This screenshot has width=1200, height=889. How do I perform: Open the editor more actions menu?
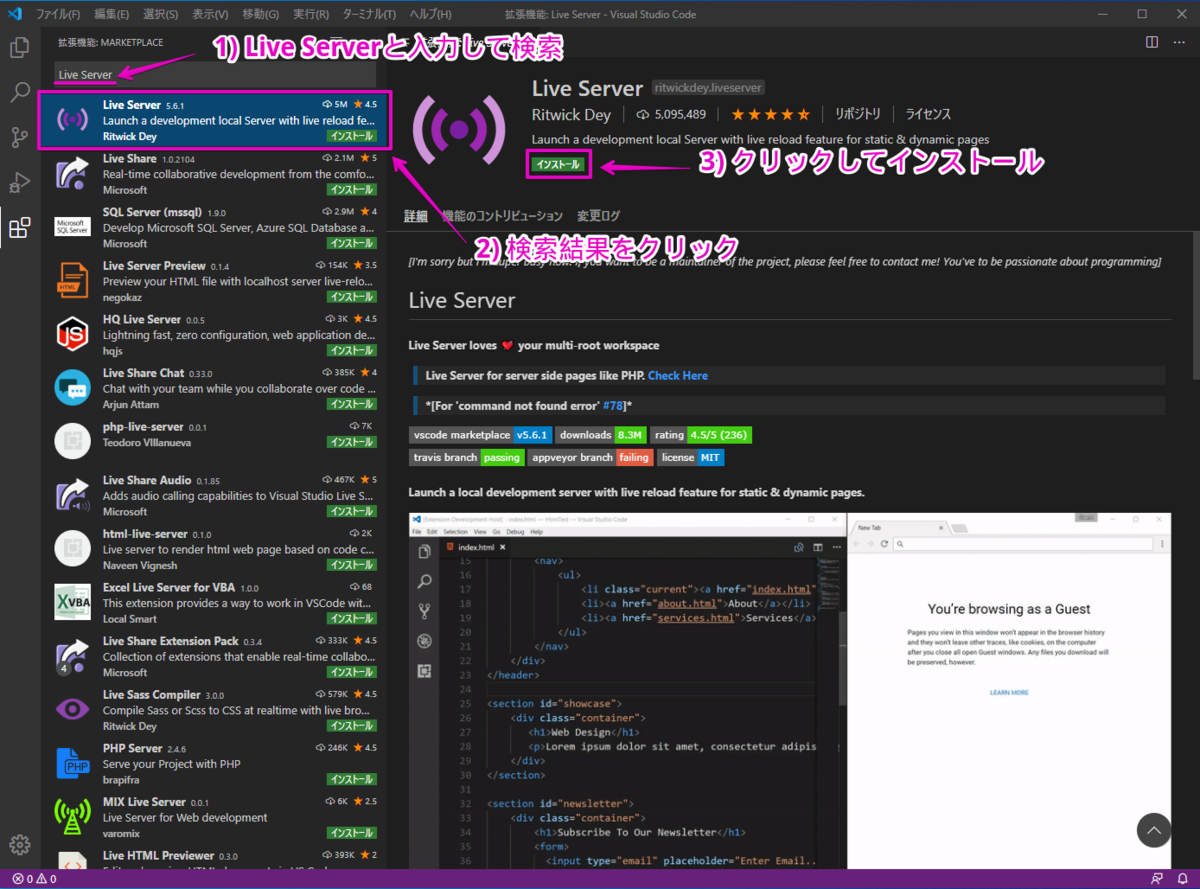tap(1179, 42)
